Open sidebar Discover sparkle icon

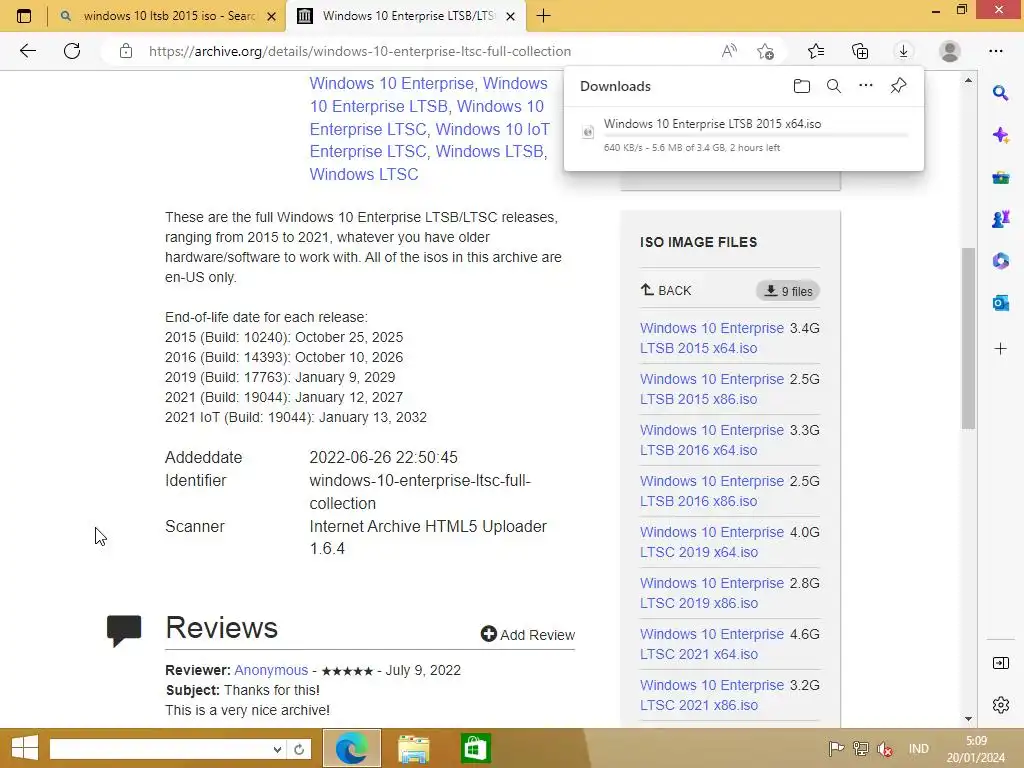[1000, 135]
